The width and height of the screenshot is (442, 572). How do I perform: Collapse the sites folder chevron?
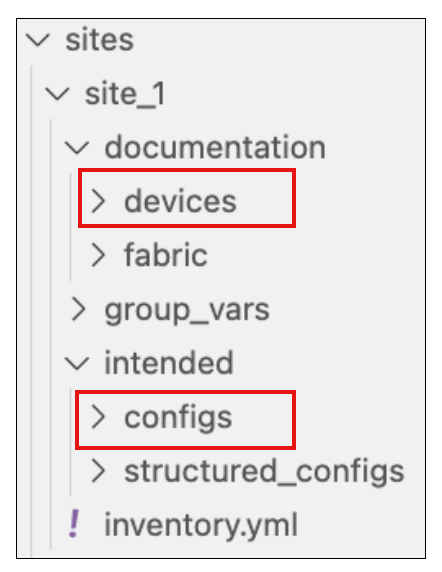(x=38, y=40)
